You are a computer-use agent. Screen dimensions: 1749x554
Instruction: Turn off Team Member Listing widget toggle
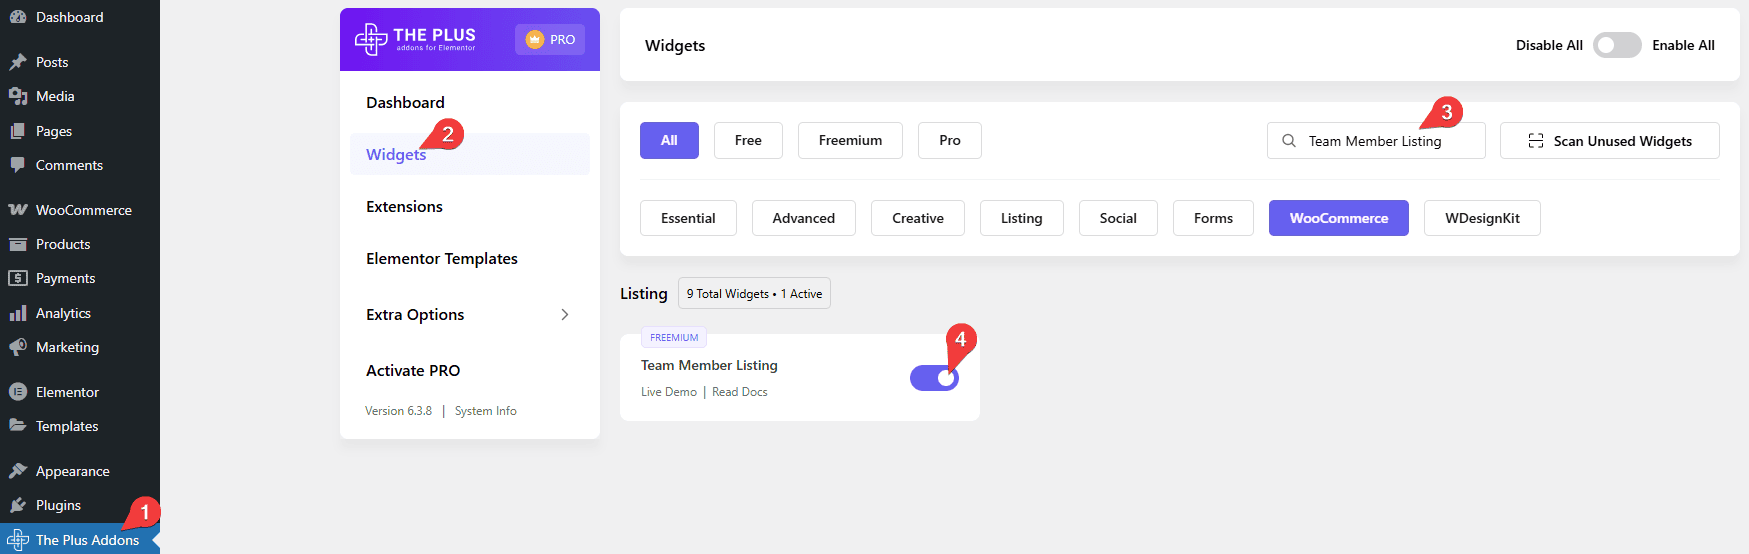pos(934,378)
